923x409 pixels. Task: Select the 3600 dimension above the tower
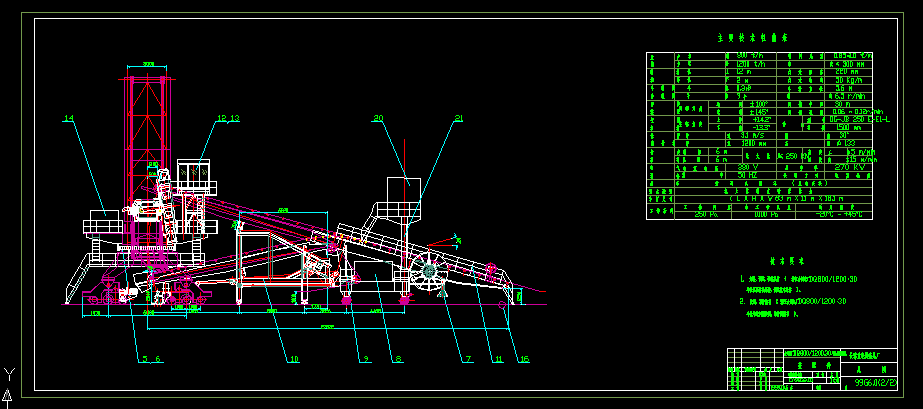coord(147,63)
